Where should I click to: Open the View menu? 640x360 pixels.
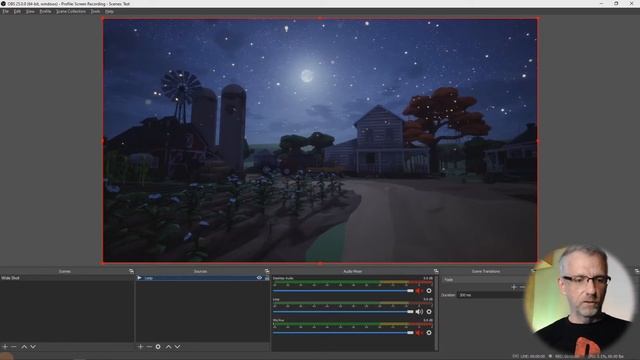30,11
